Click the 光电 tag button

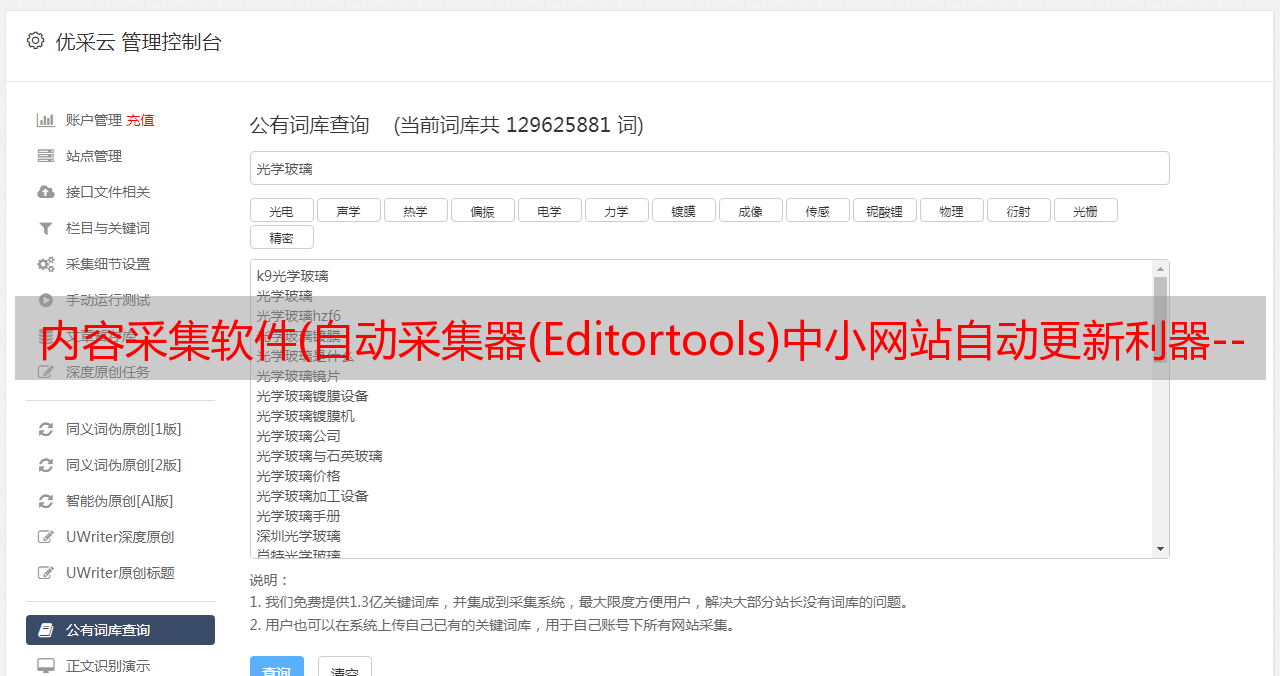click(x=281, y=210)
